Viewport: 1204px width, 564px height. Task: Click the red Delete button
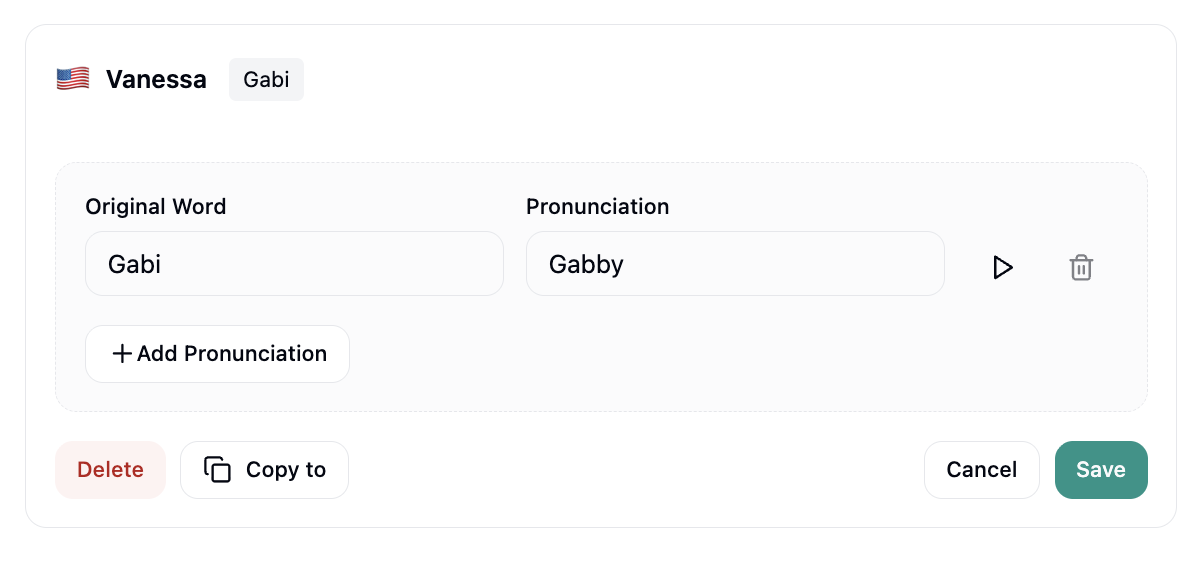(110, 470)
